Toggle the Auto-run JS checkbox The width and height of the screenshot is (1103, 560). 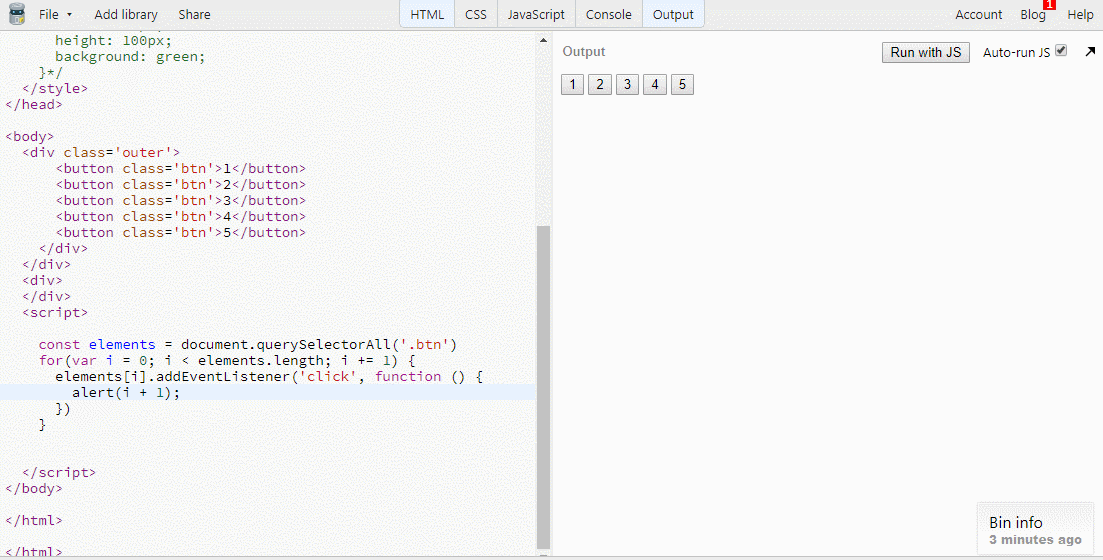click(x=1061, y=51)
